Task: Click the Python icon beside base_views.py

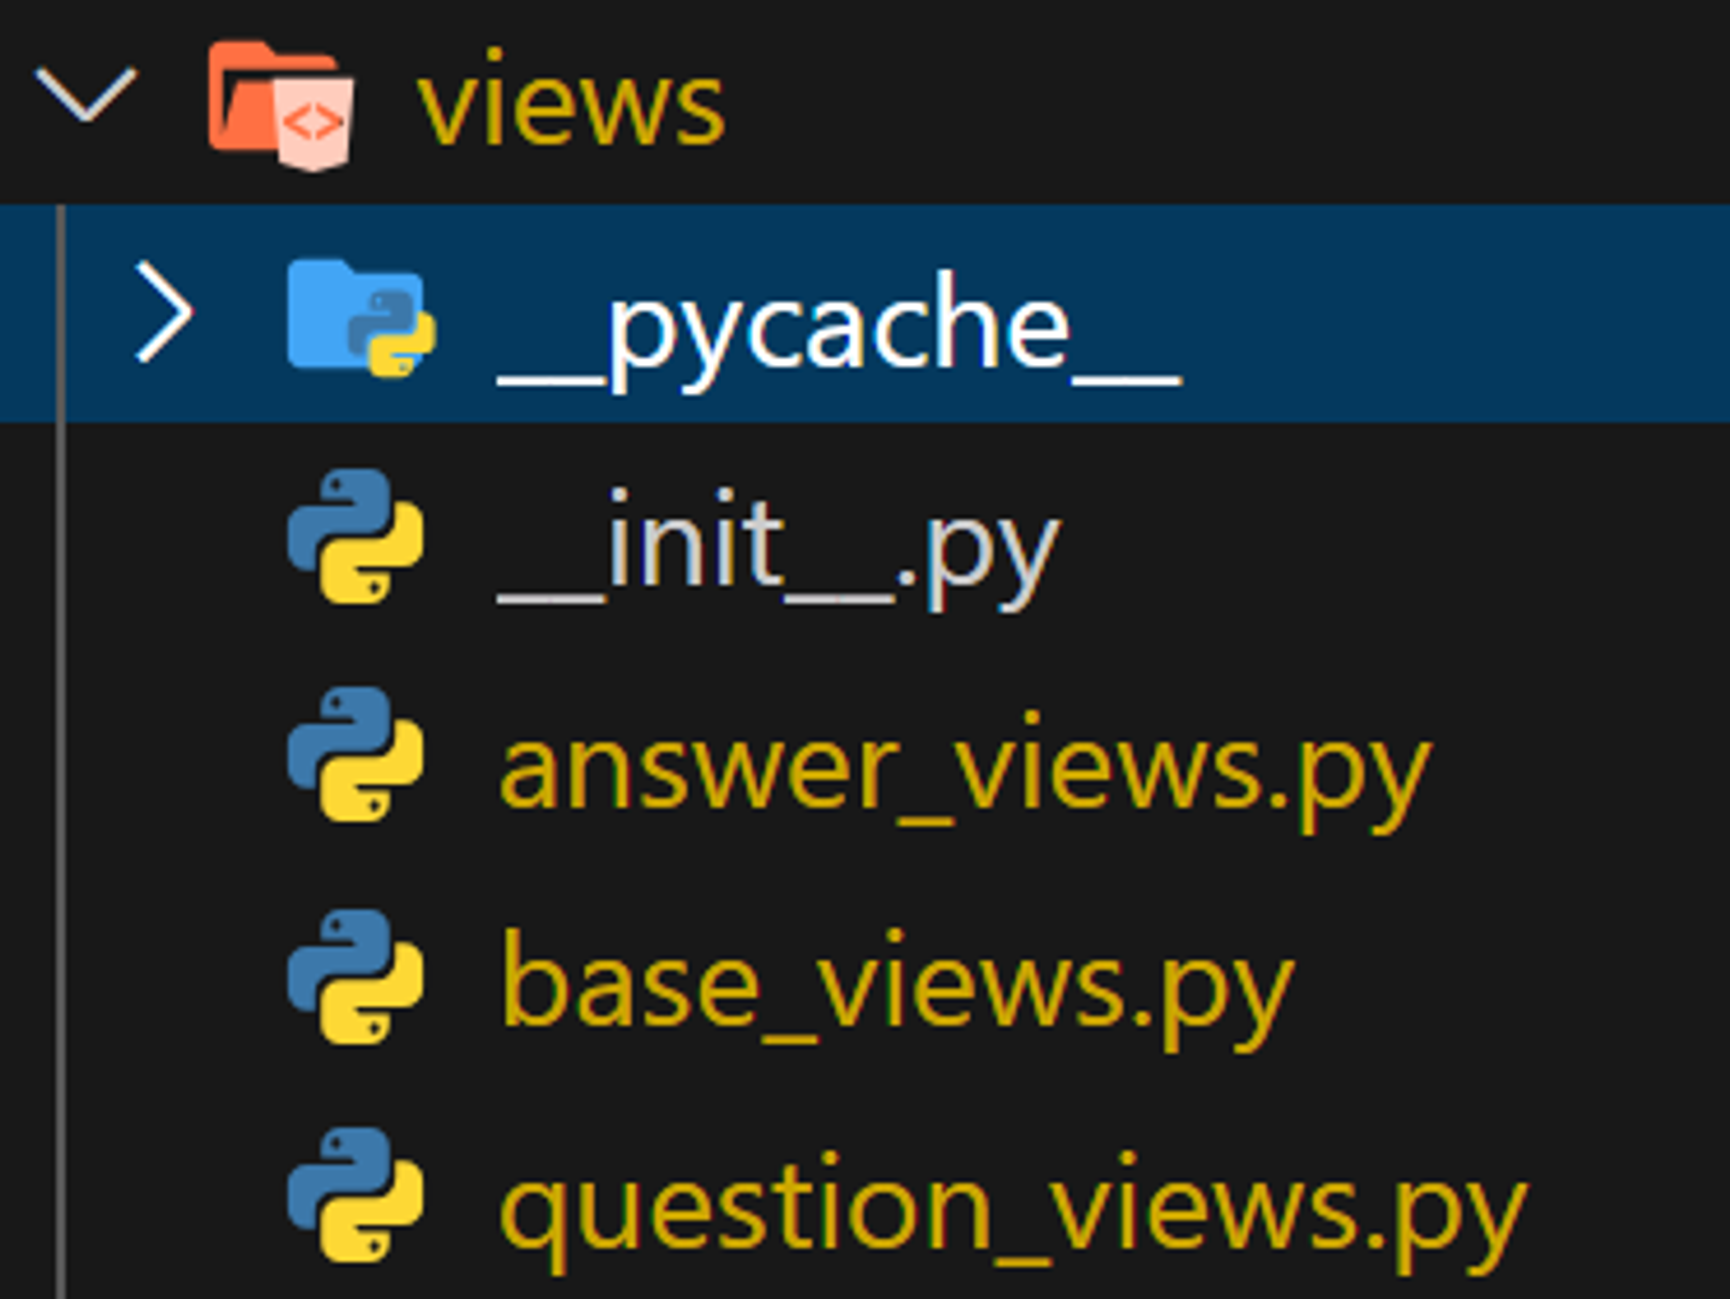Action: (356, 976)
